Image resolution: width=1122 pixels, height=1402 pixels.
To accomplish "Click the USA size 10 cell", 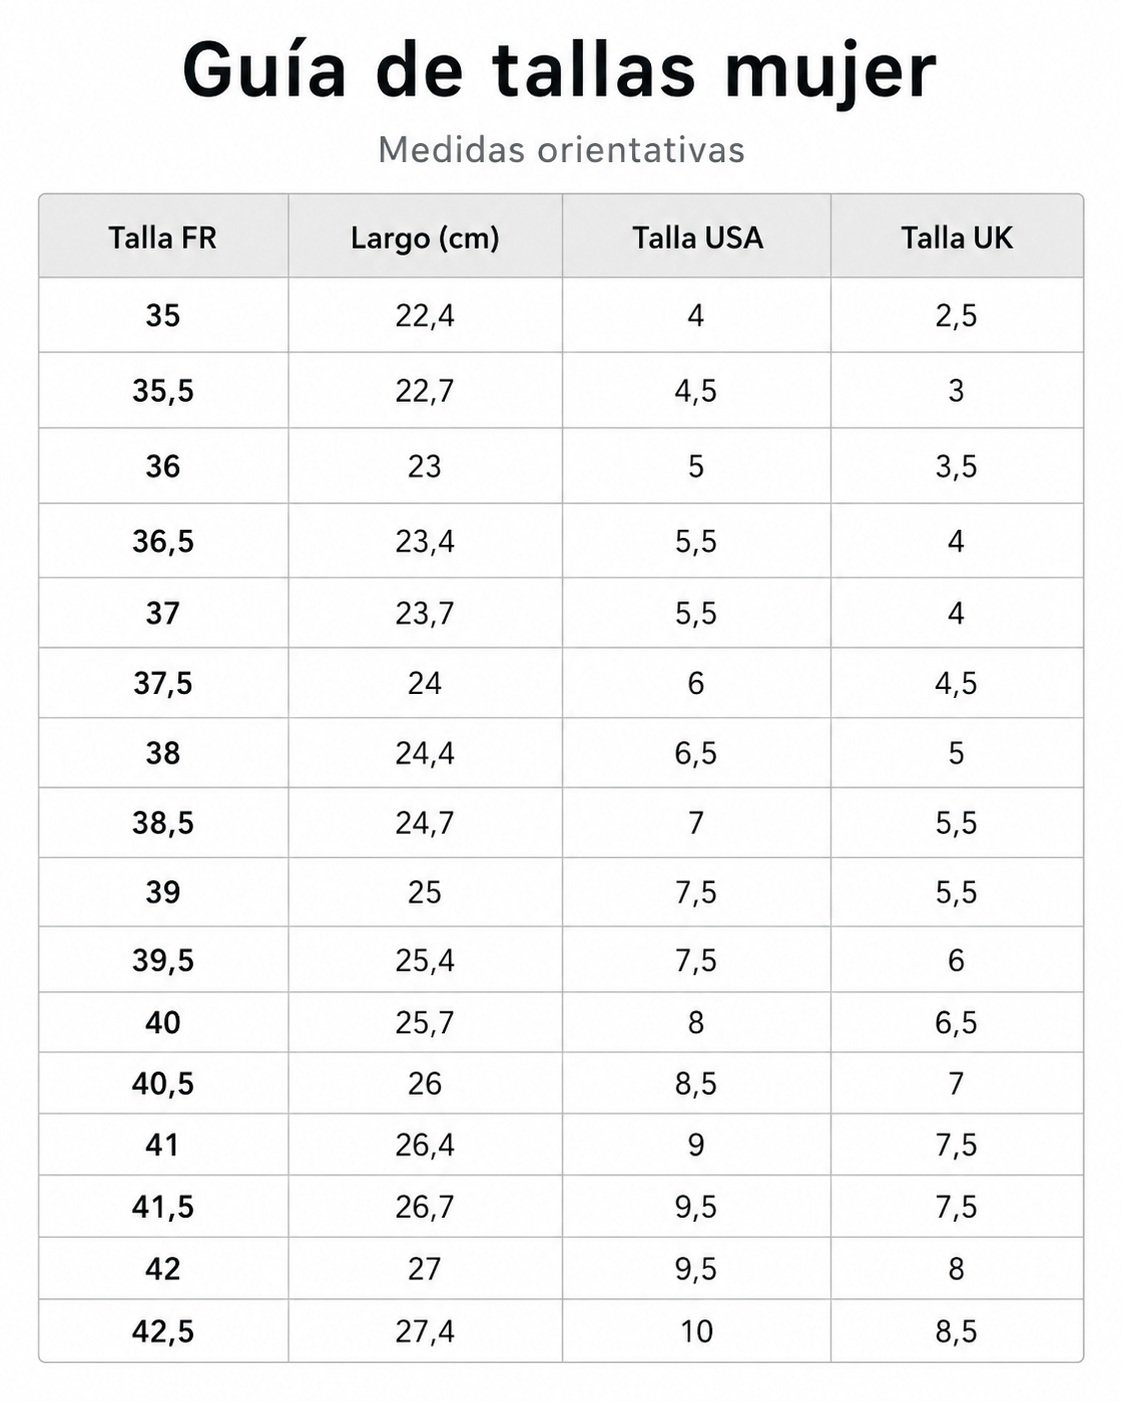I will [x=697, y=1332].
